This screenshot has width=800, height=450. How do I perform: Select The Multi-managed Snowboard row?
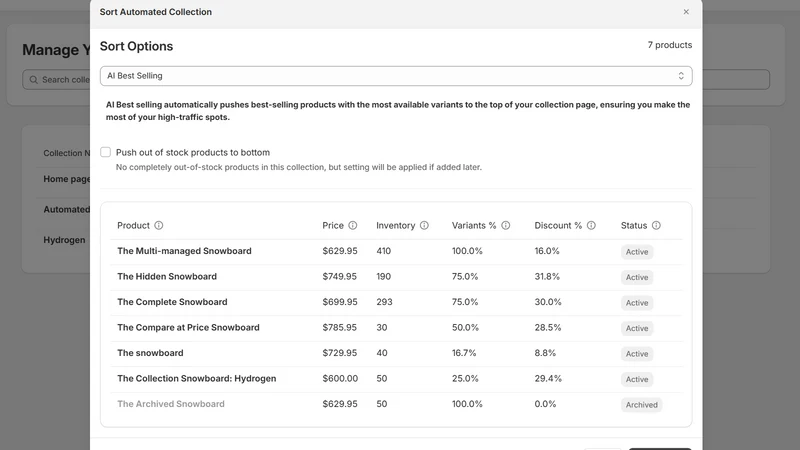click(396, 252)
